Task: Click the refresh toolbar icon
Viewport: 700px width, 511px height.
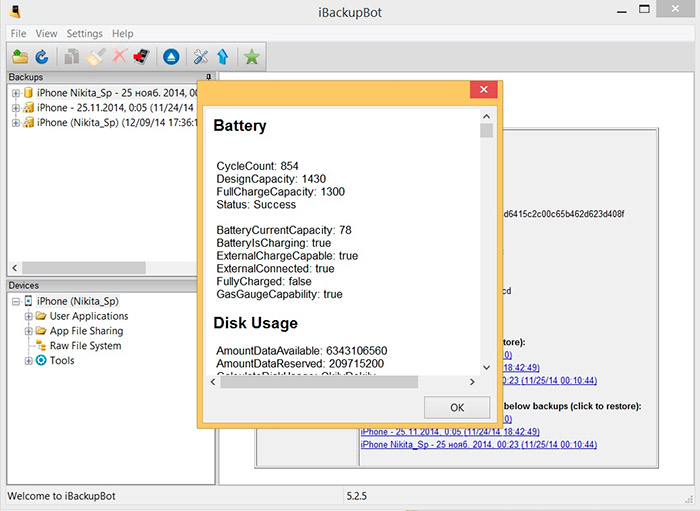Action: click(x=42, y=57)
